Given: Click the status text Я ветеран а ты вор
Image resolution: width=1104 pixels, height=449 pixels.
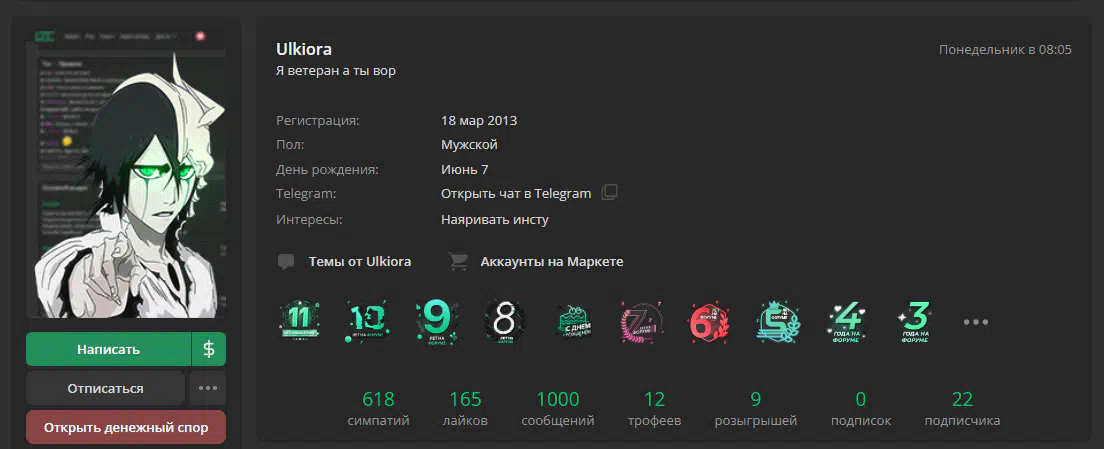Looking at the screenshot, I should point(336,71).
